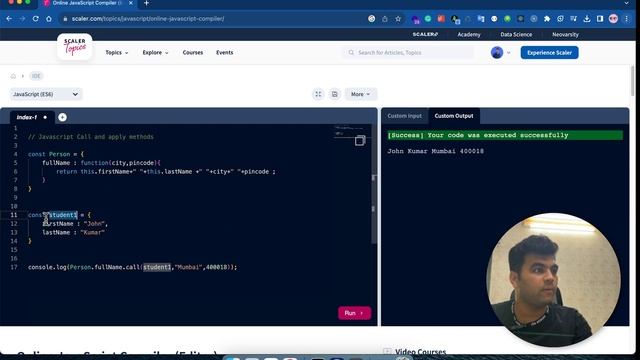Click the Video Courses icon

coord(387,351)
